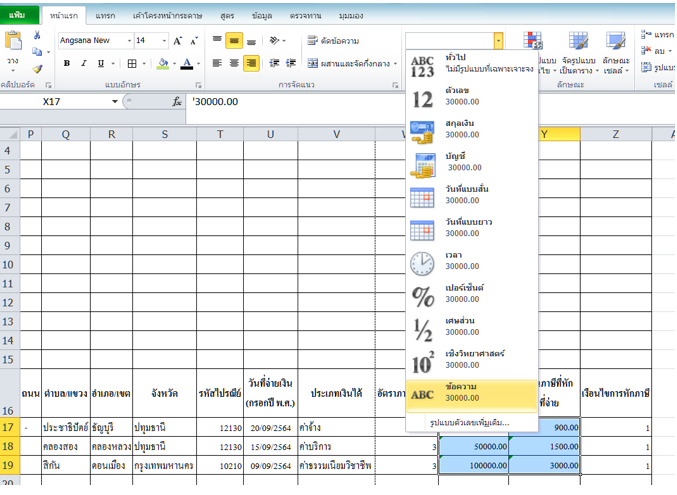Viewport: 677px width, 495px height.
Task: Open the underline style dropdown arrow
Action: click(x=113, y=63)
